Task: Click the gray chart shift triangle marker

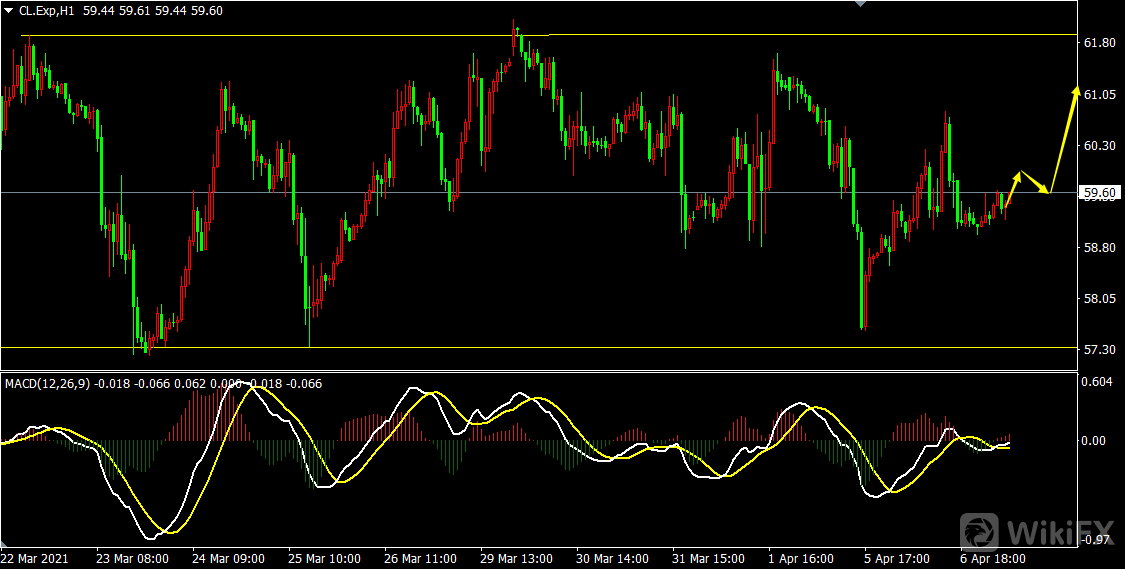Action: 858,4
